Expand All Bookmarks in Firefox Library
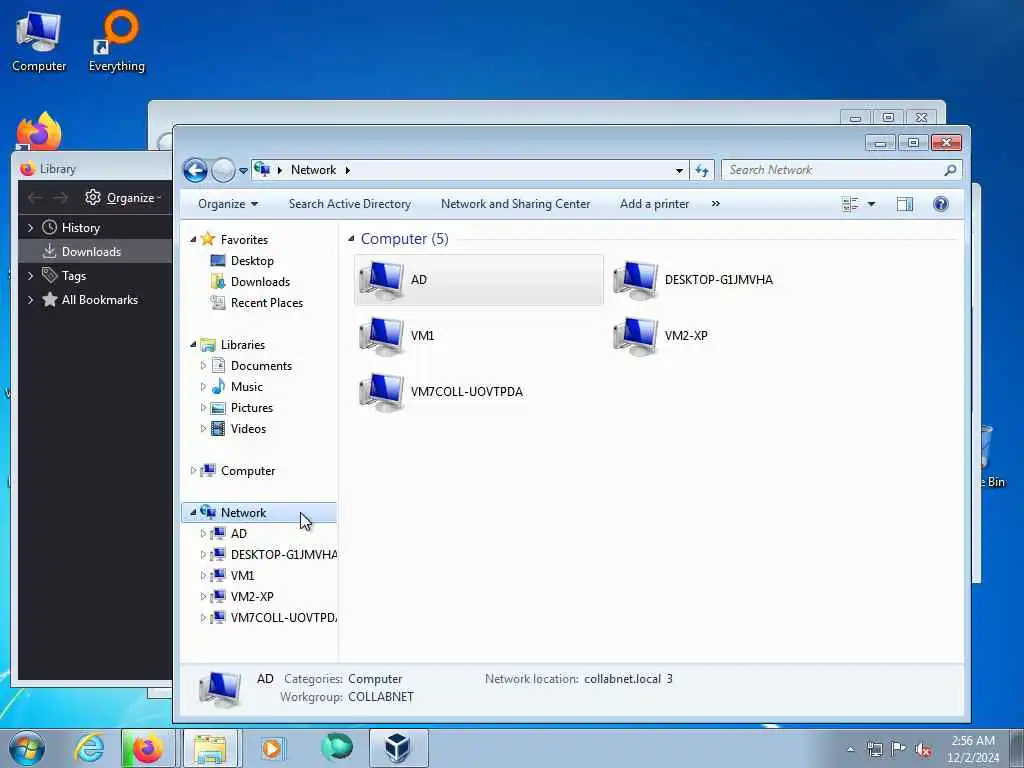 click(31, 300)
